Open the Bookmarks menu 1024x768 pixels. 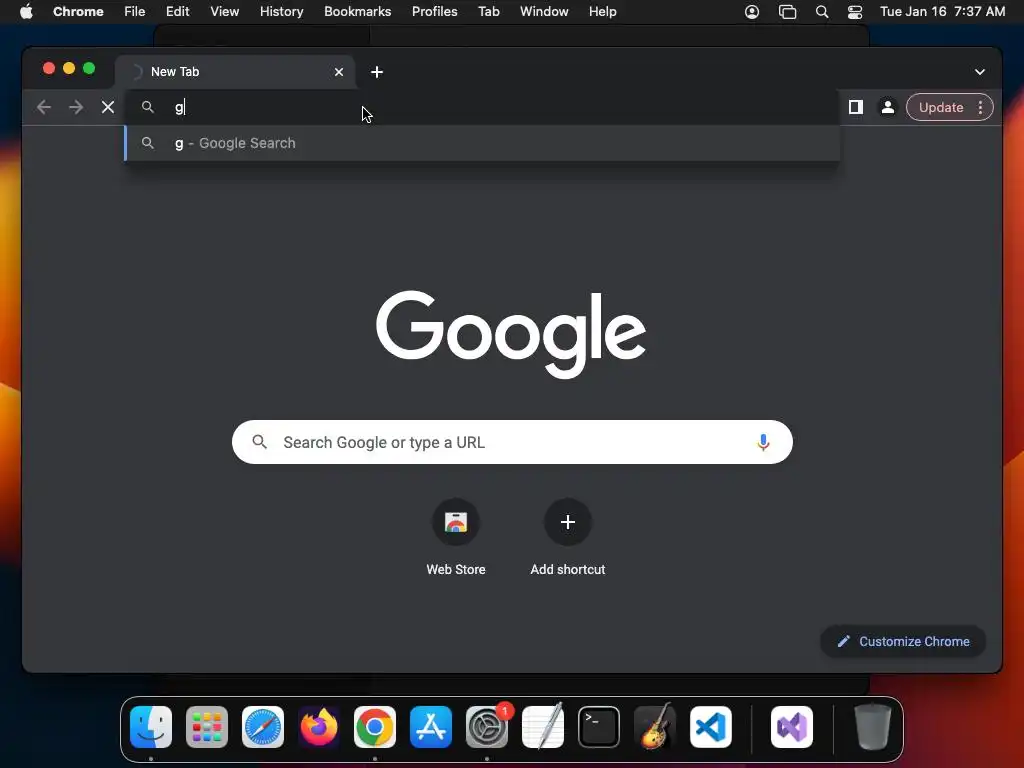pos(357,12)
